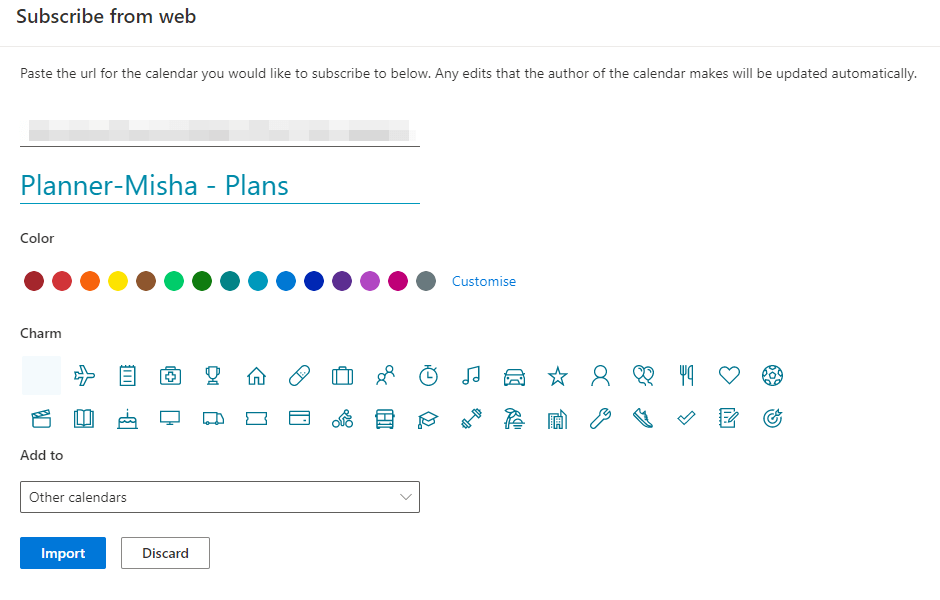Choose the bicycle charm icon

(342, 419)
